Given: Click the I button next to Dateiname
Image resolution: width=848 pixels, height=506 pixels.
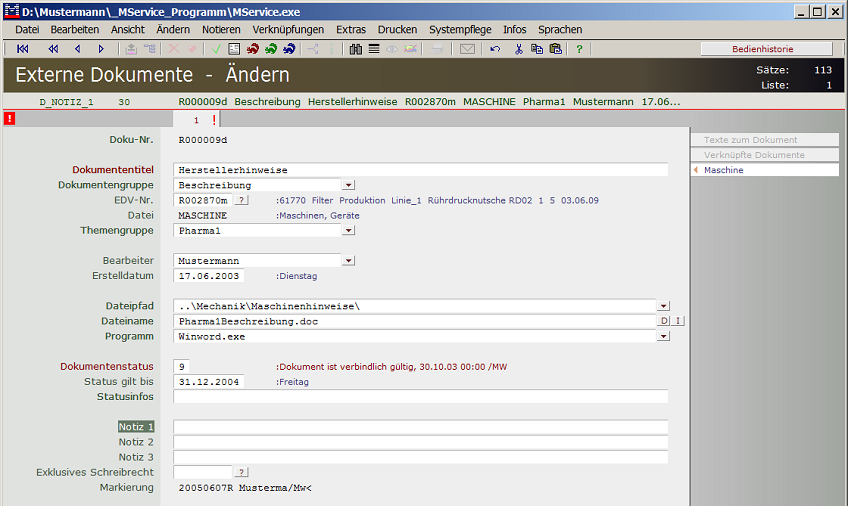Looking at the screenshot, I should (678, 321).
